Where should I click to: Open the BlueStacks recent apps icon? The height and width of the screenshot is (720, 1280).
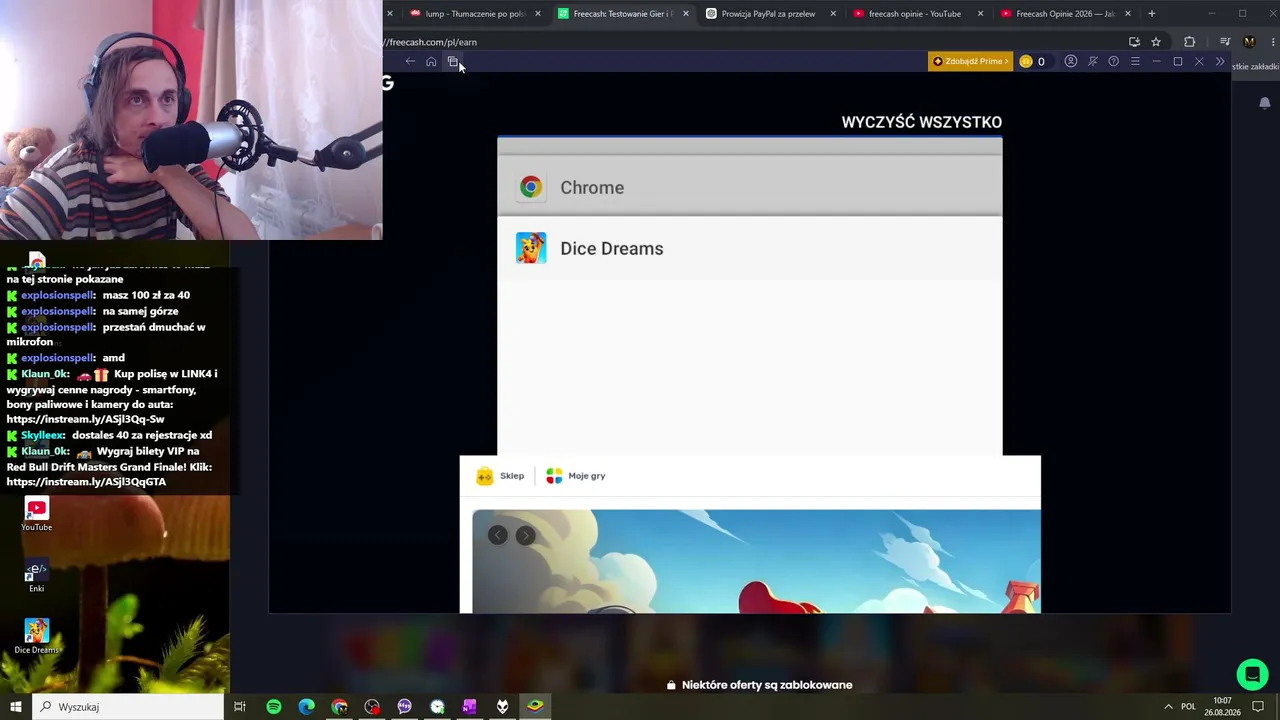point(452,62)
